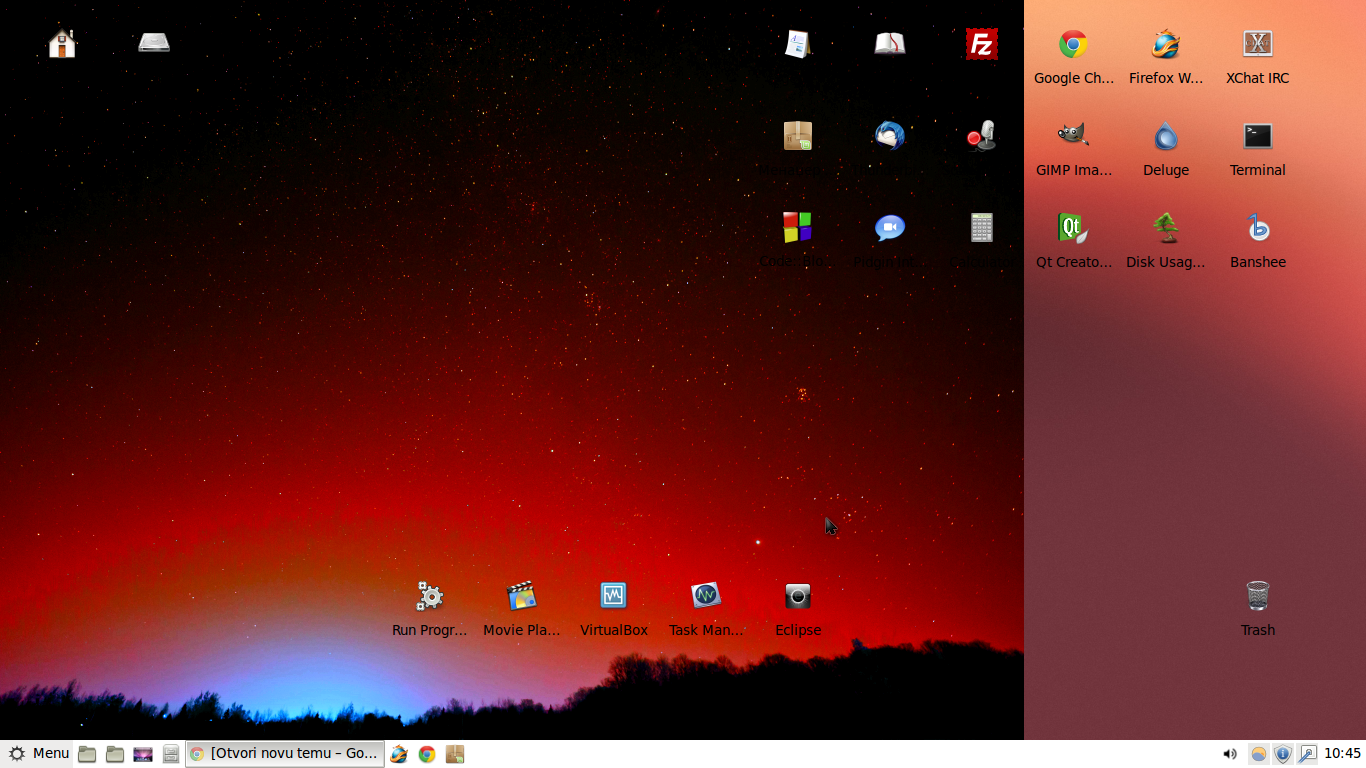Launch FileZilla from the desktop
1366x768 pixels.
[981, 45]
